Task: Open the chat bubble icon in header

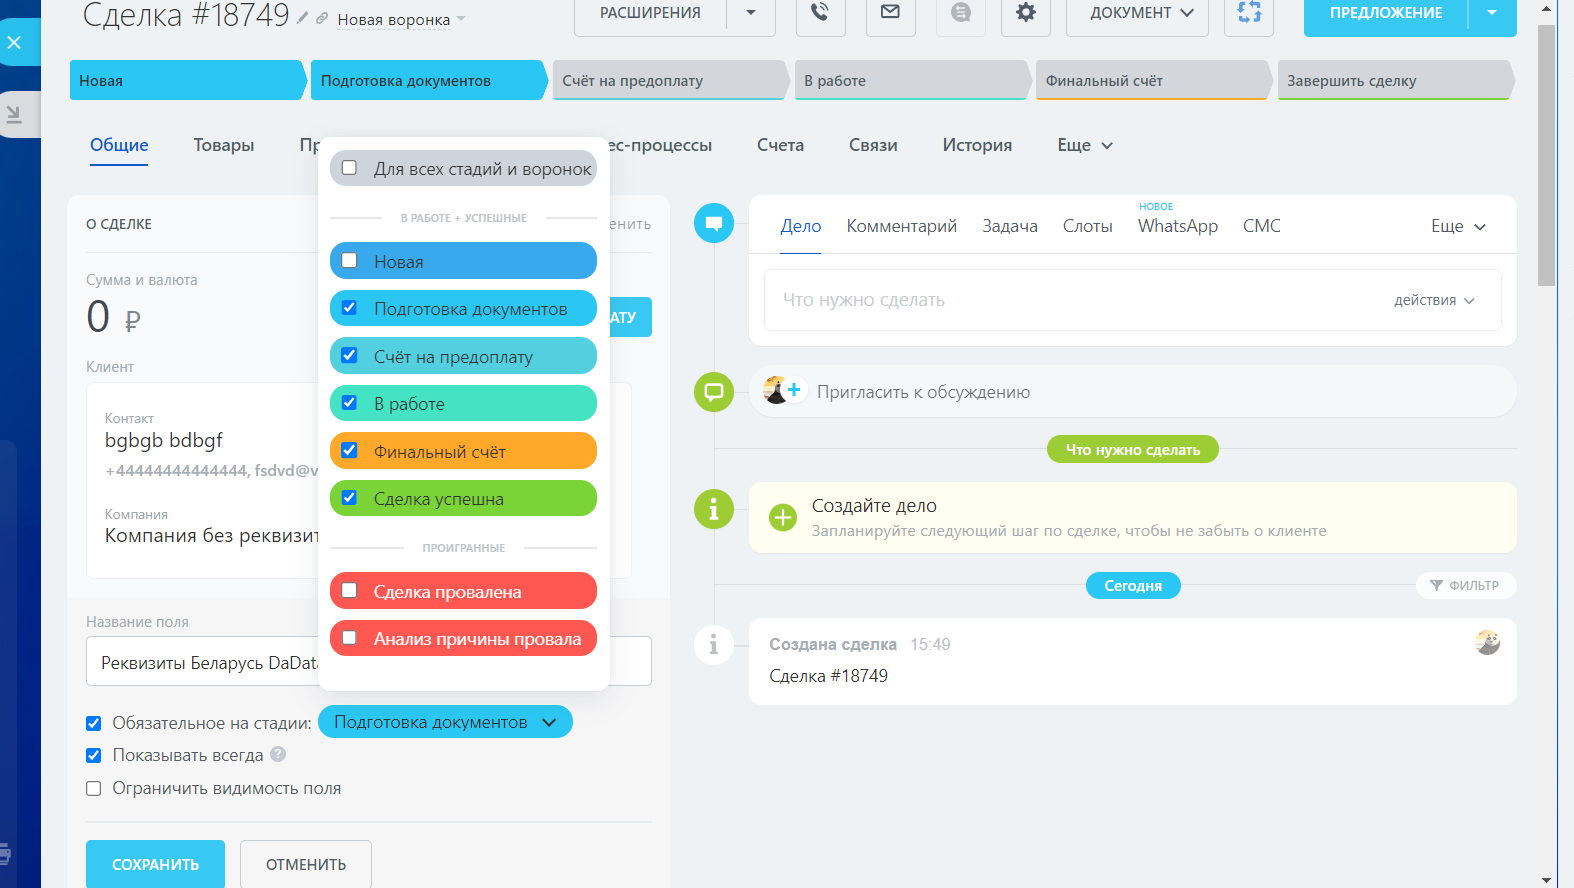Action: coord(961,13)
